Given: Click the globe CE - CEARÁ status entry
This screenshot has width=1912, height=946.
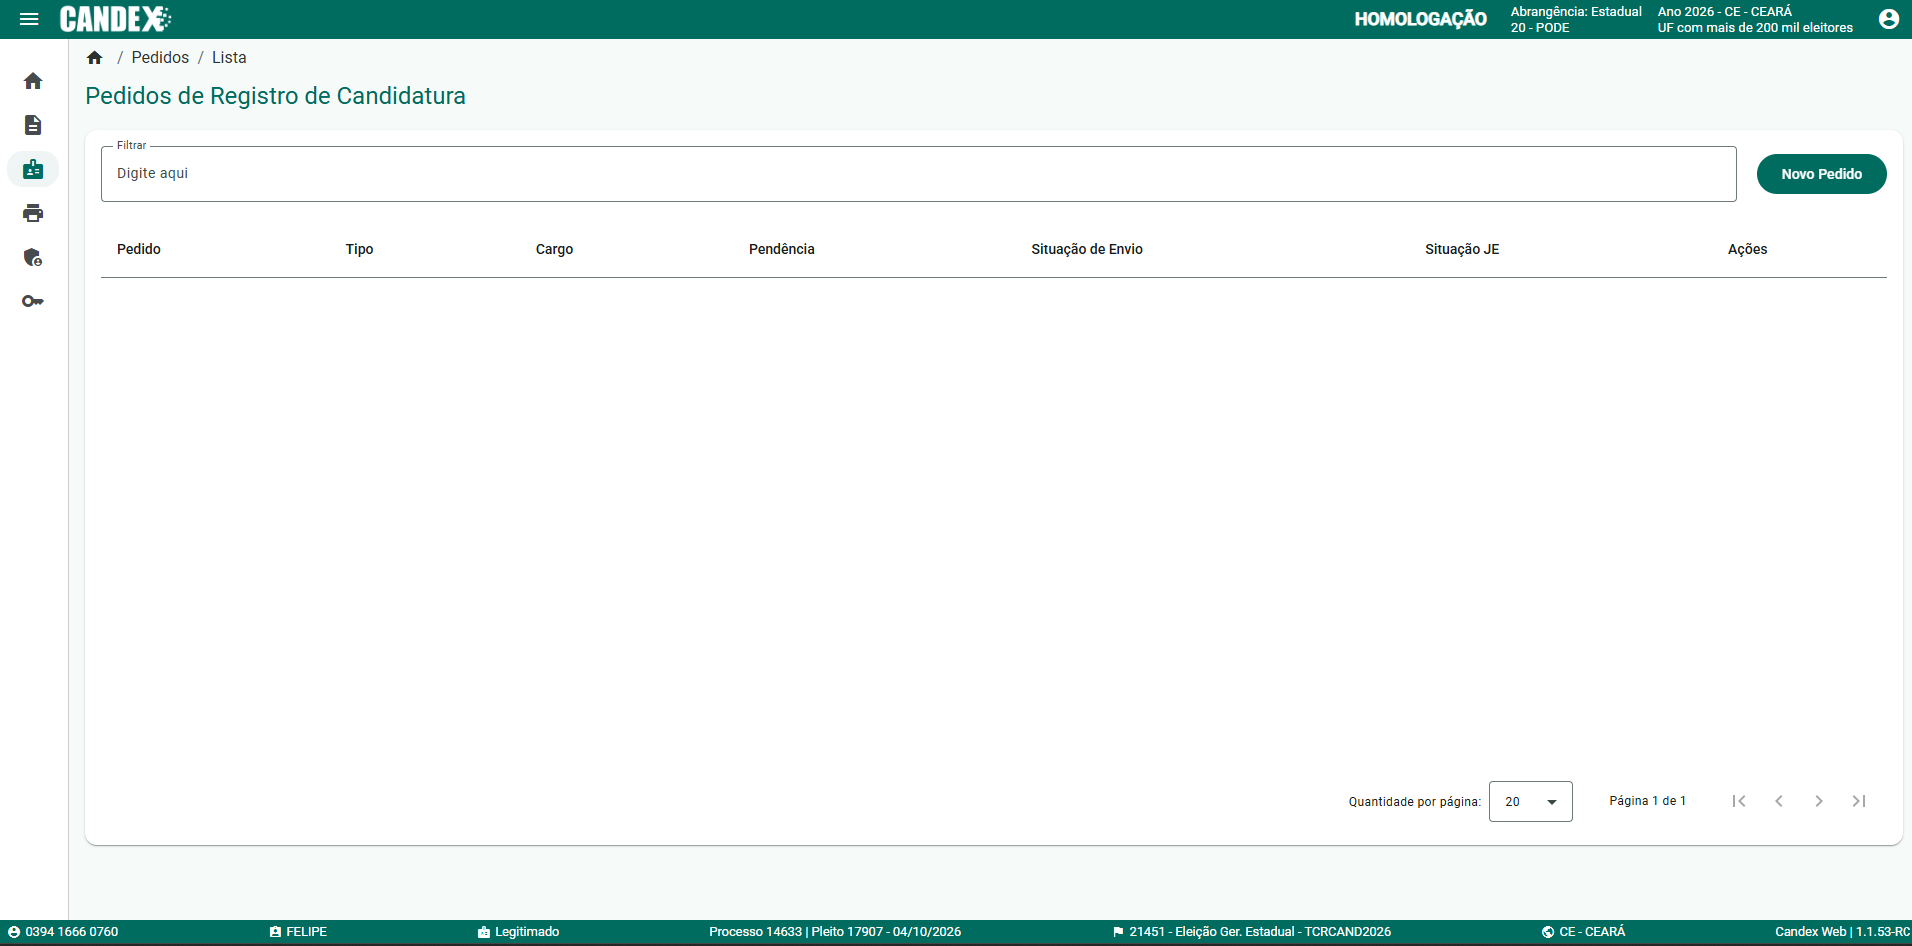Looking at the screenshot, I should click(1583, 932).
